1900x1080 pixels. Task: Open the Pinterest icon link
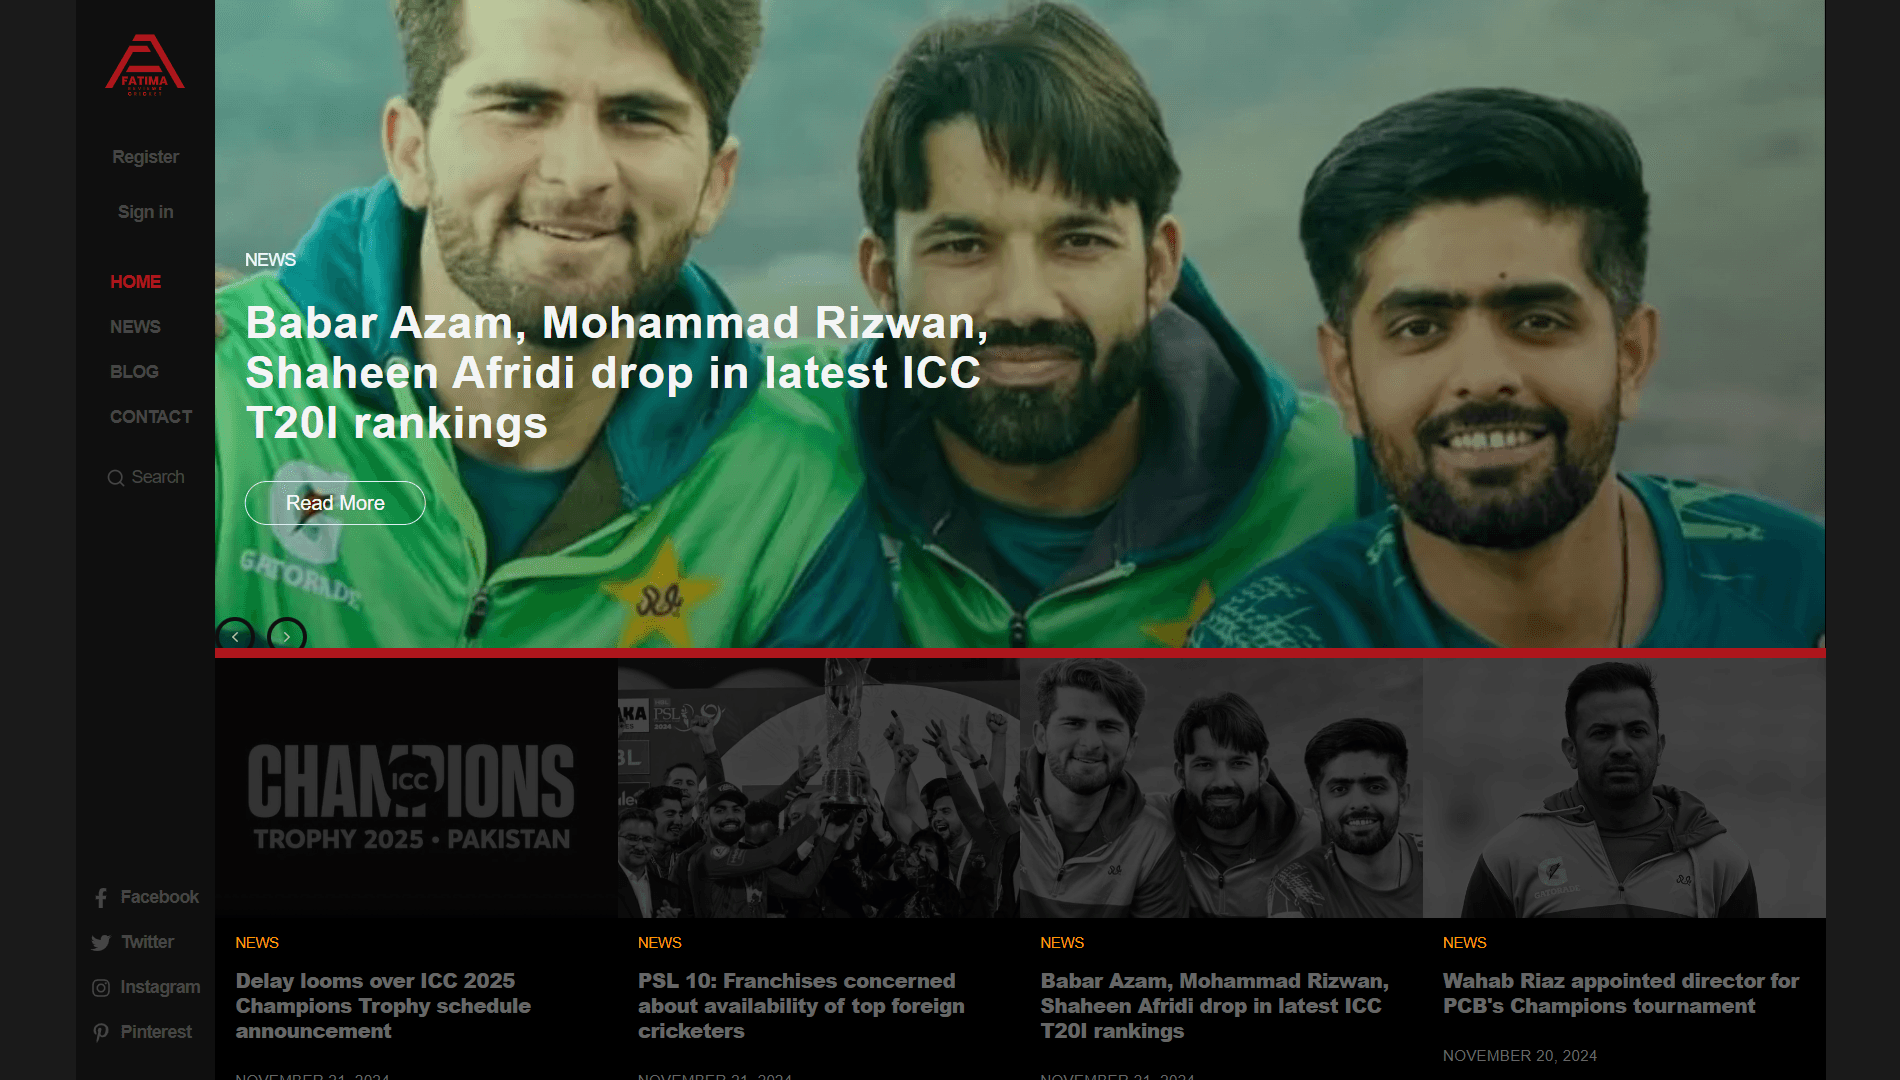(x=101, y=1033)
